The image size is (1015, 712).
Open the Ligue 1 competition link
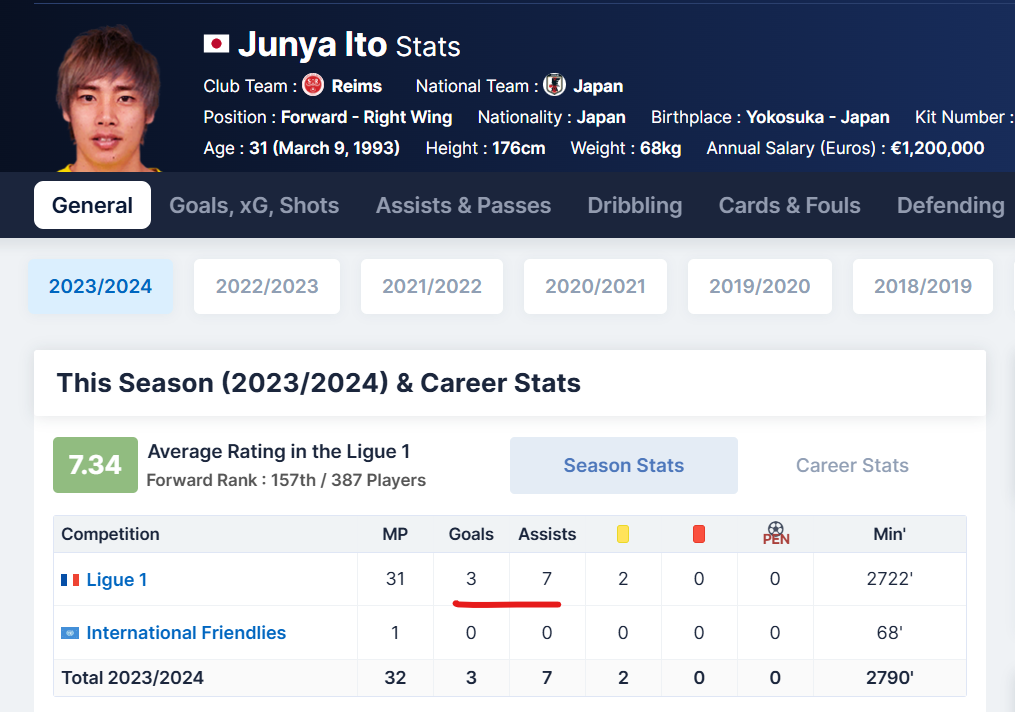(117, 579)
